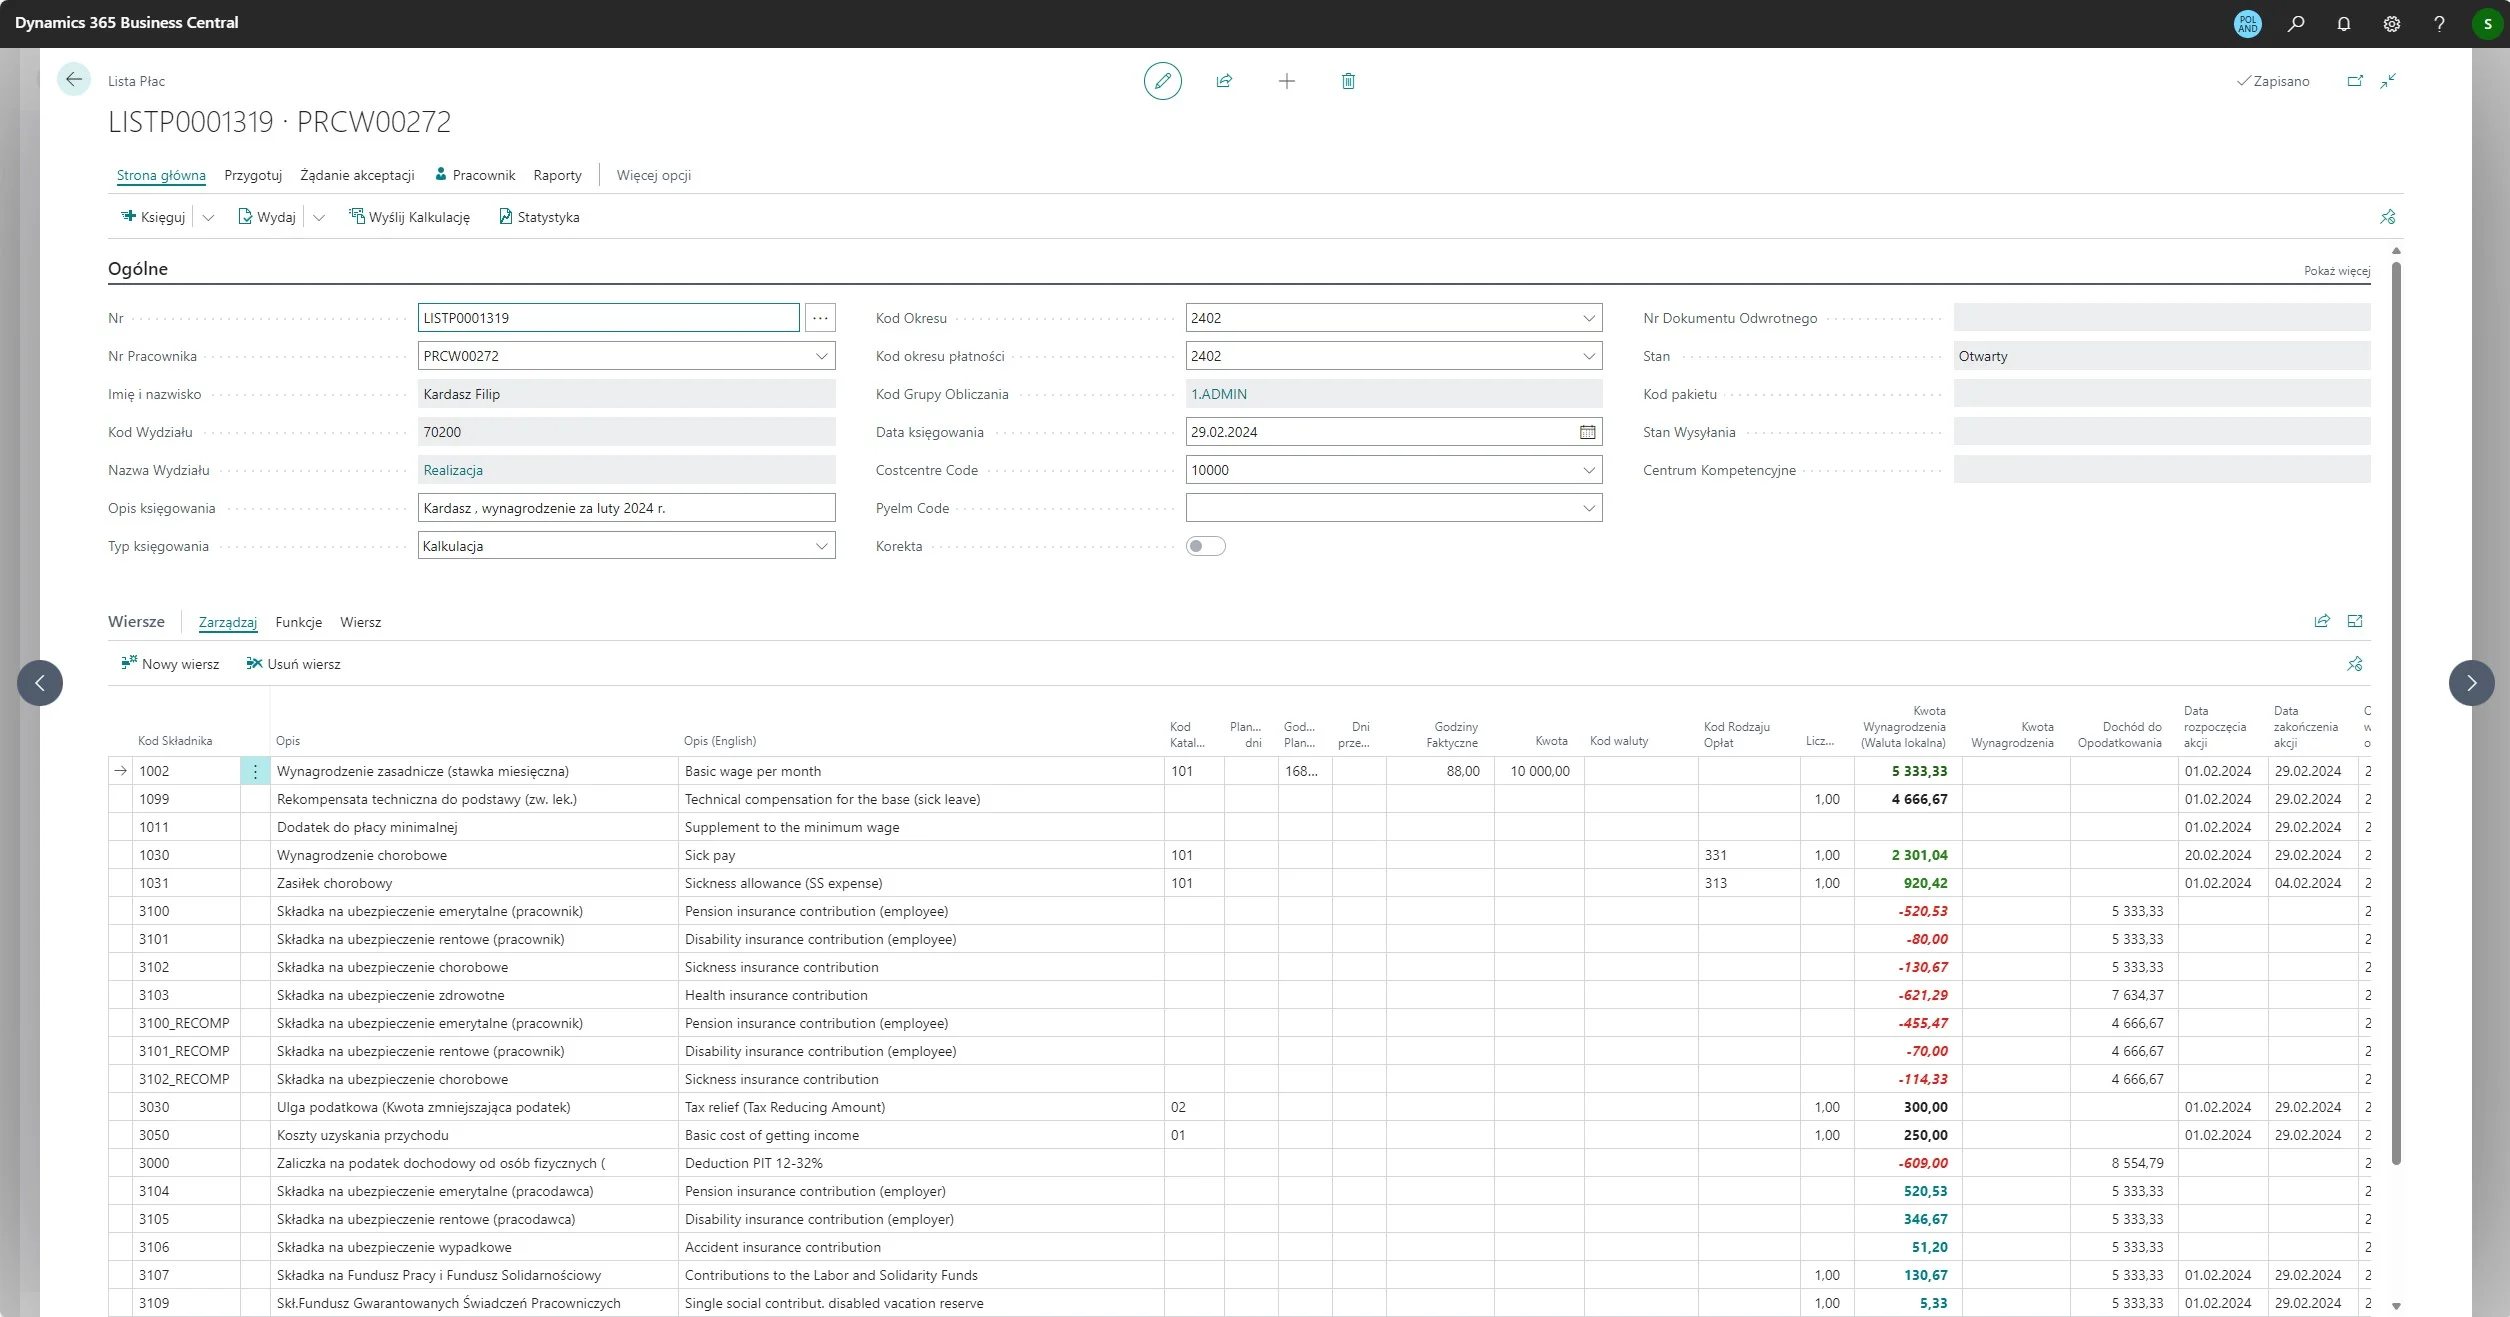Click the Opis księgowania text field
The image size is (2510, 1317).
[626, 508]
